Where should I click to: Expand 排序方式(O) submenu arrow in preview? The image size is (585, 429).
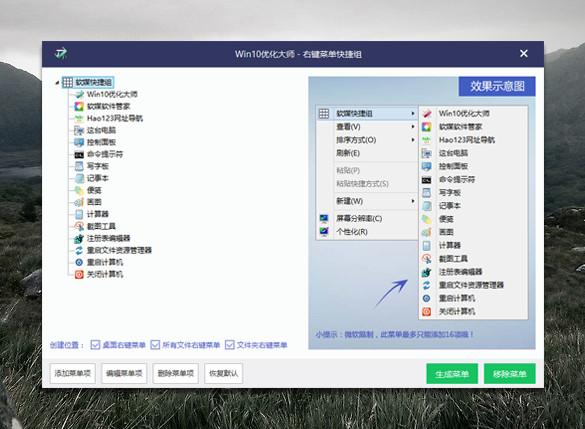click(413, 140)
